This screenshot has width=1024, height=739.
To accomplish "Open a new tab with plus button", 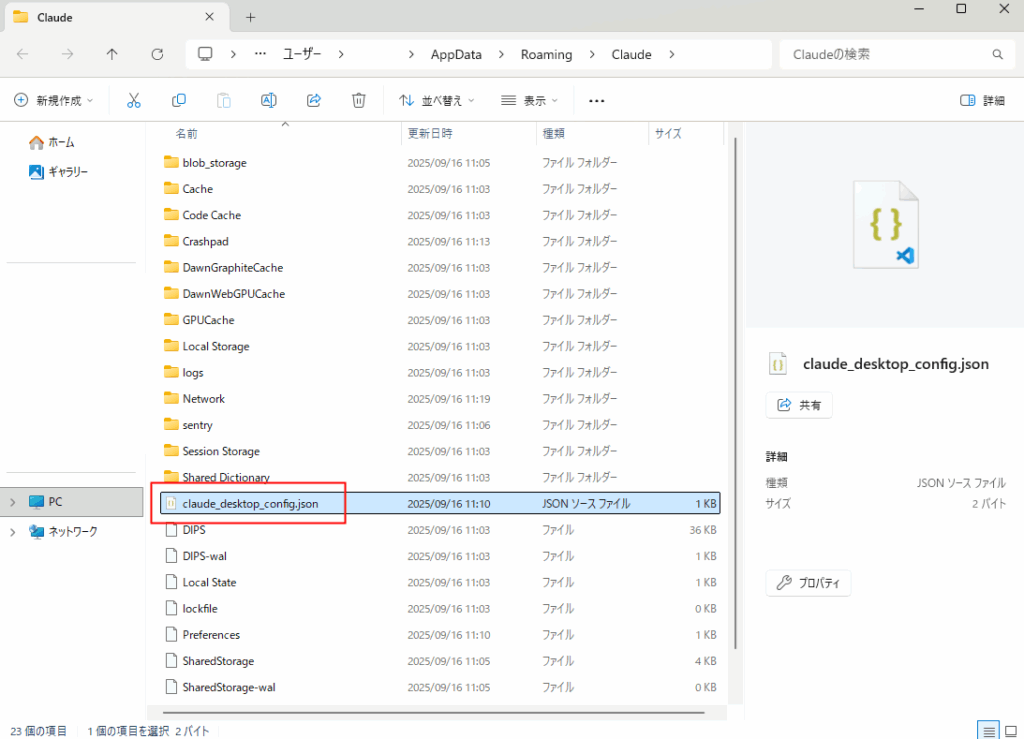I will click(x=250, y=18).
